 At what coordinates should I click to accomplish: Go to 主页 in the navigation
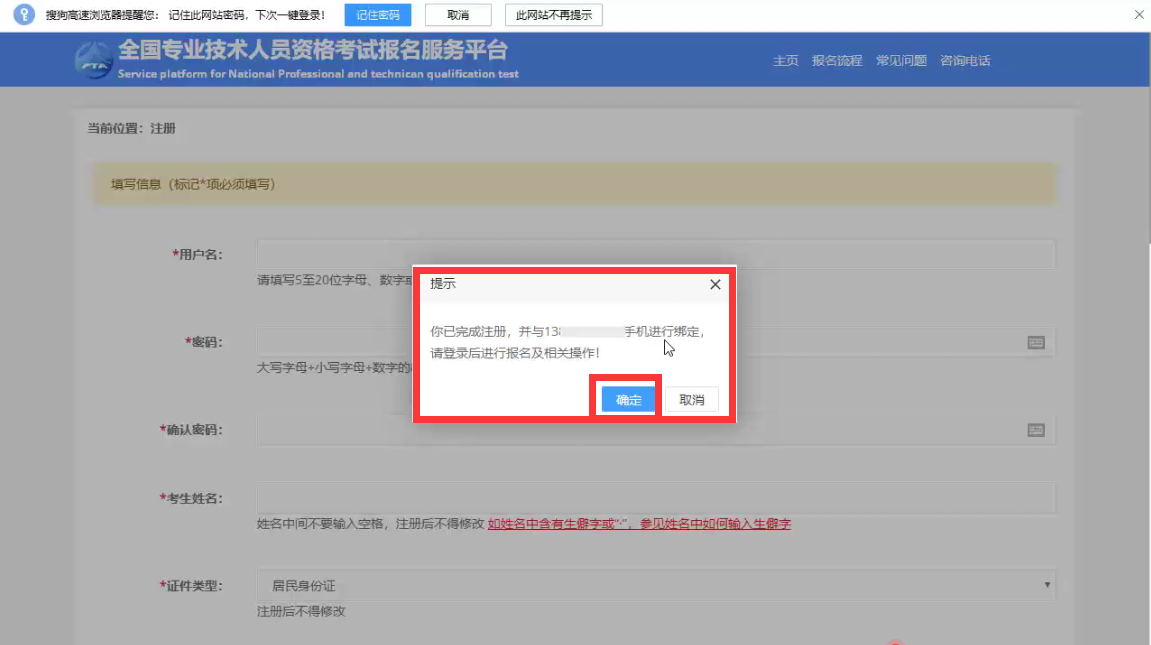coord(785,61)
